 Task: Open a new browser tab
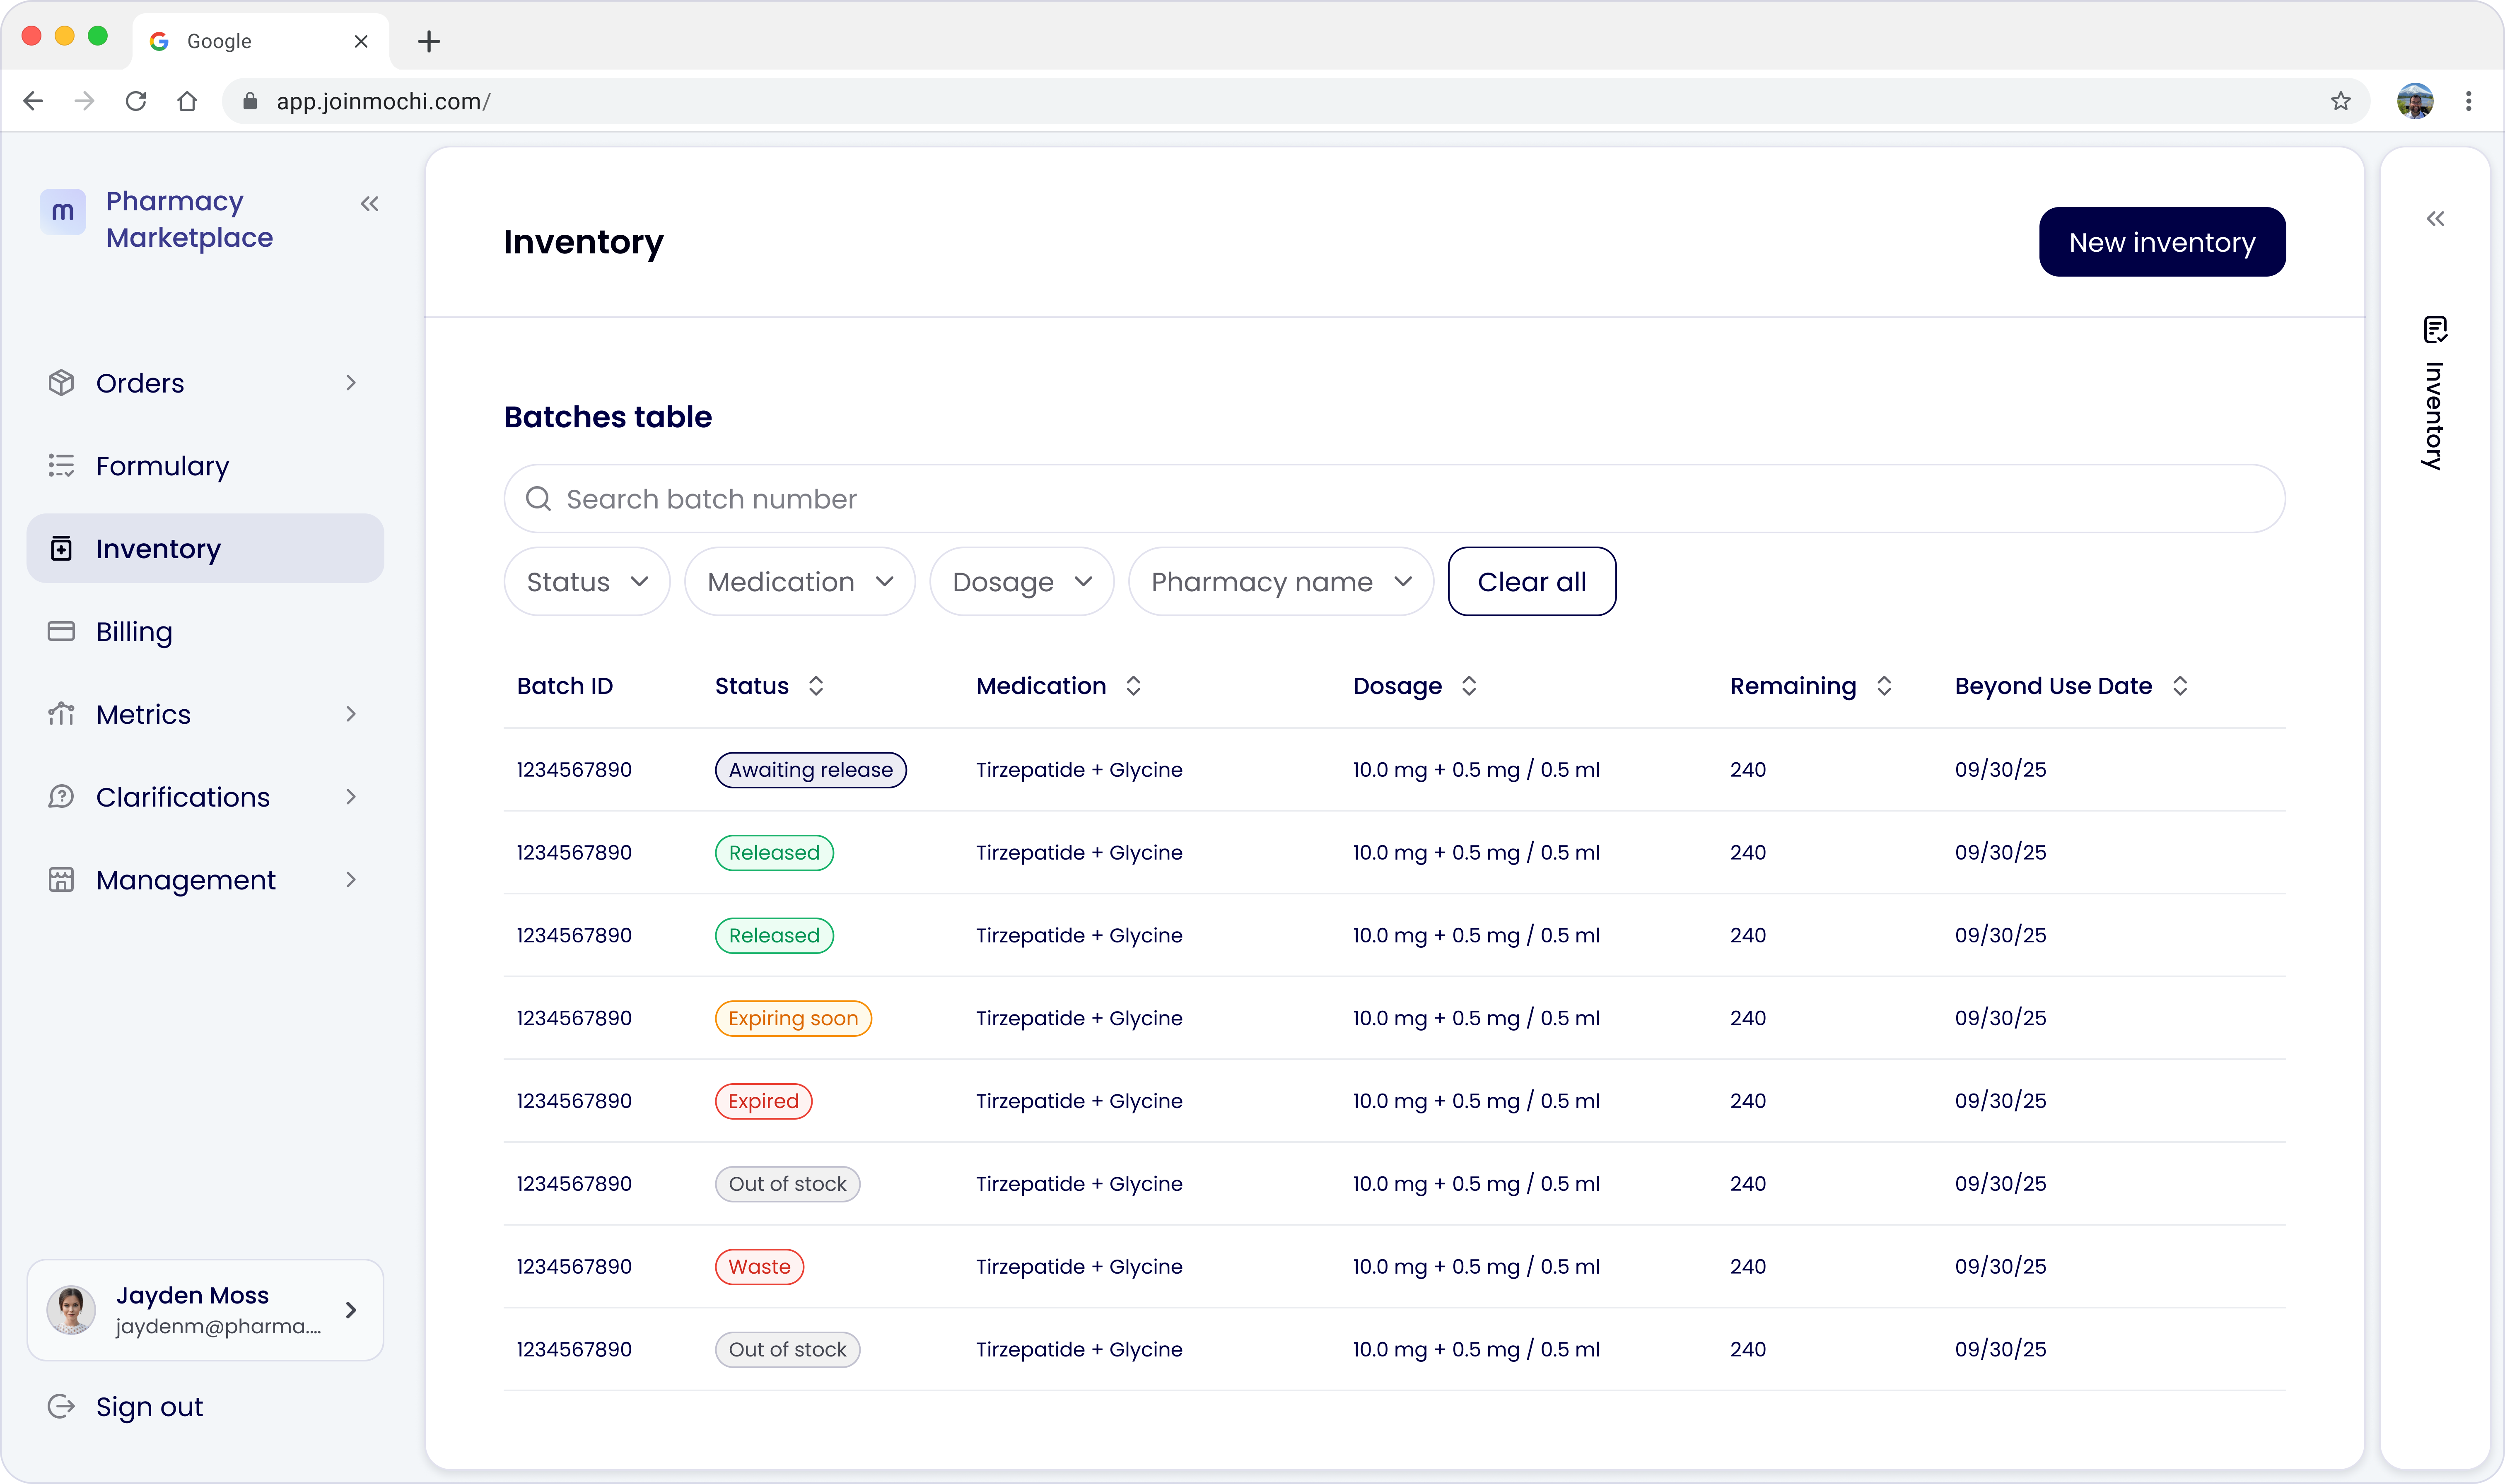tap(429, 41)
